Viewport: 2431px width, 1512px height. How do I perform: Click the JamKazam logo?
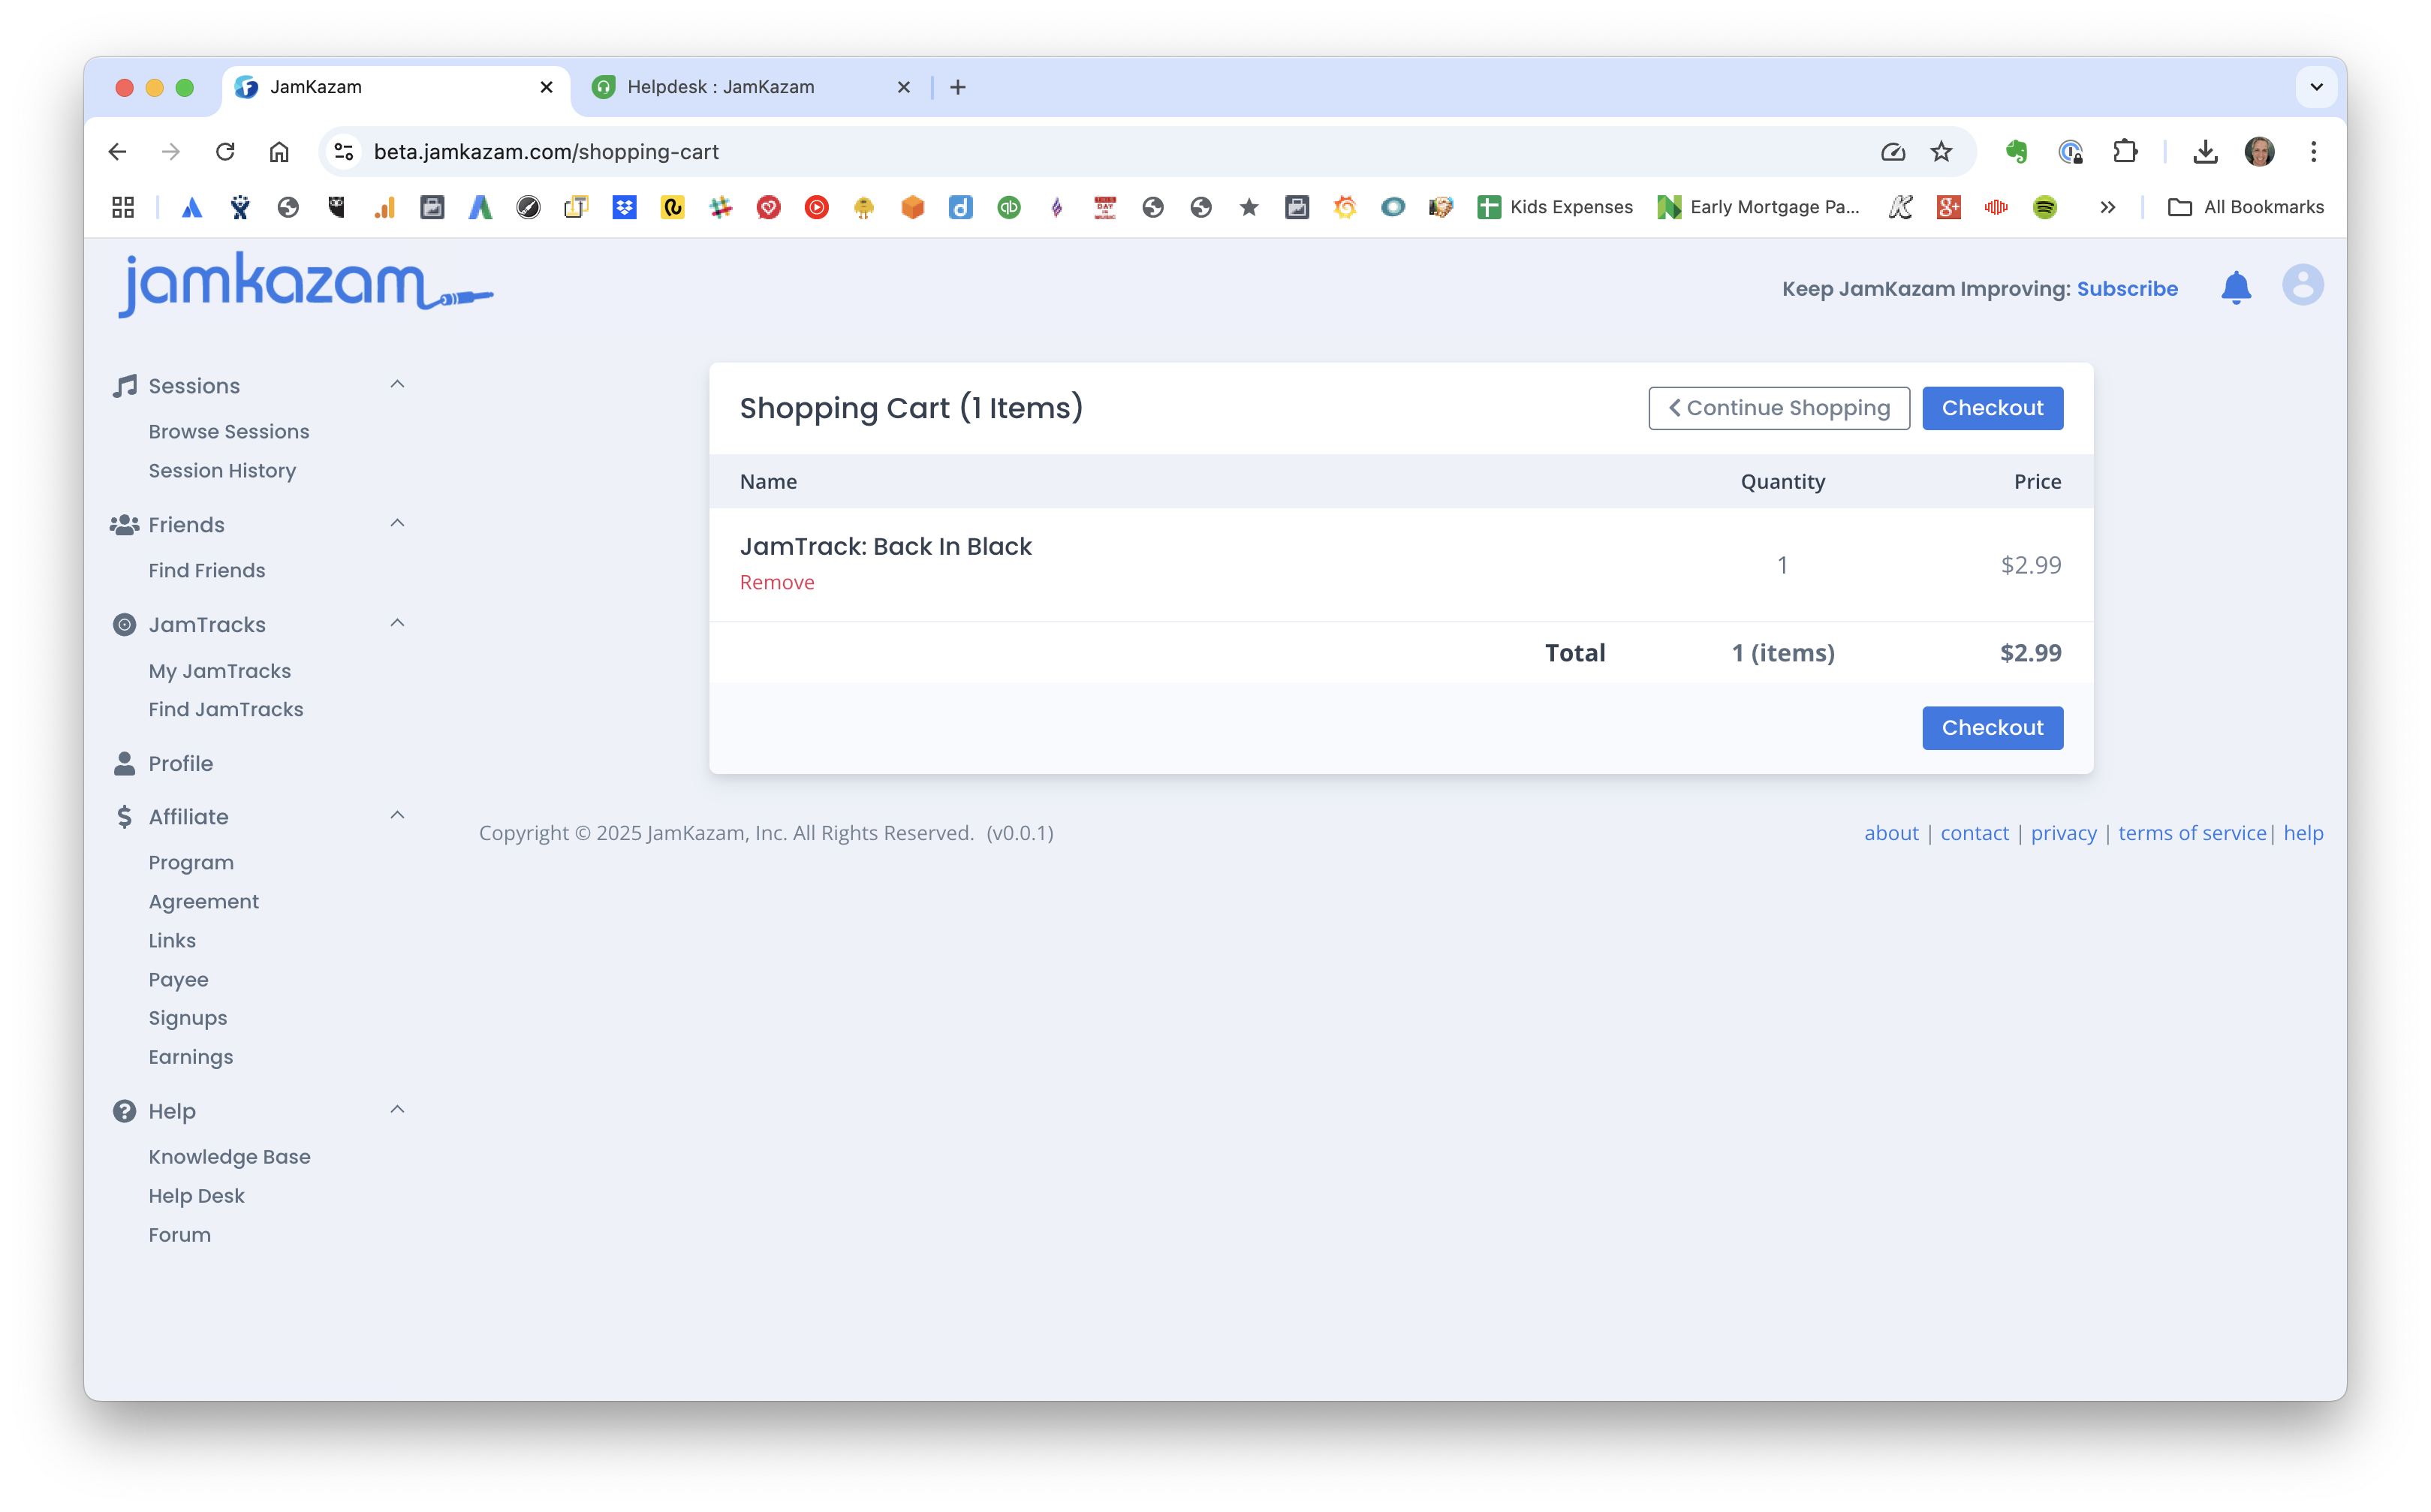[305, 285]
